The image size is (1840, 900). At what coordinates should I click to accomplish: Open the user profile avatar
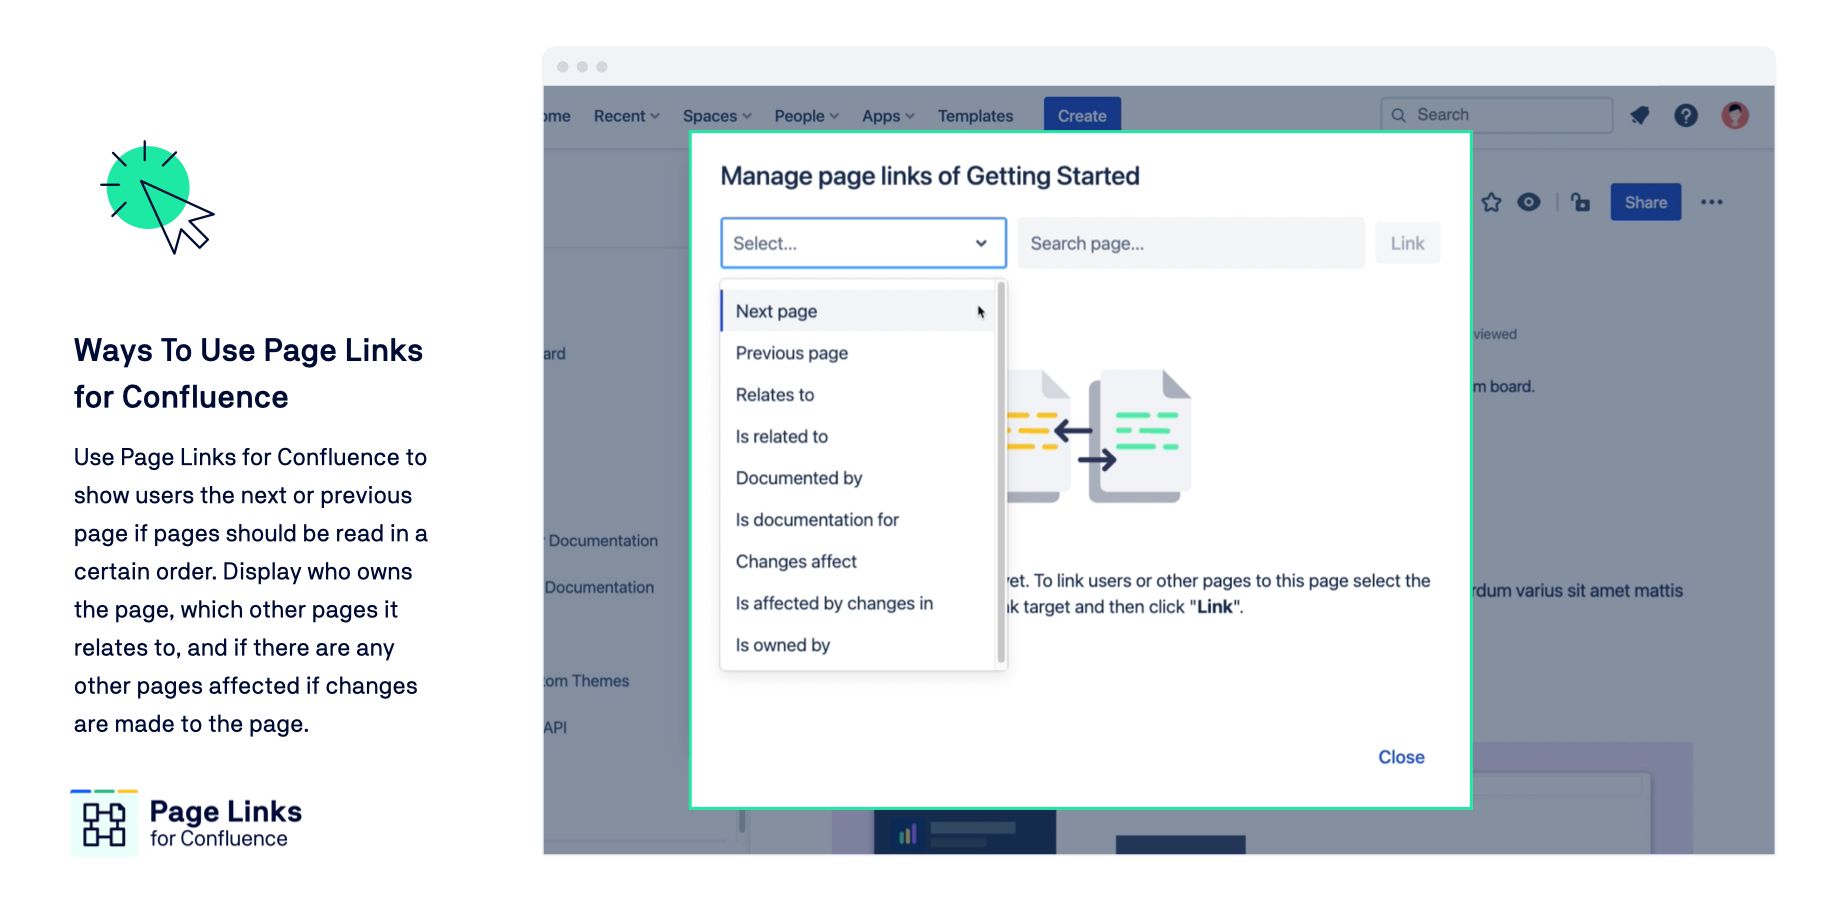1735,115
